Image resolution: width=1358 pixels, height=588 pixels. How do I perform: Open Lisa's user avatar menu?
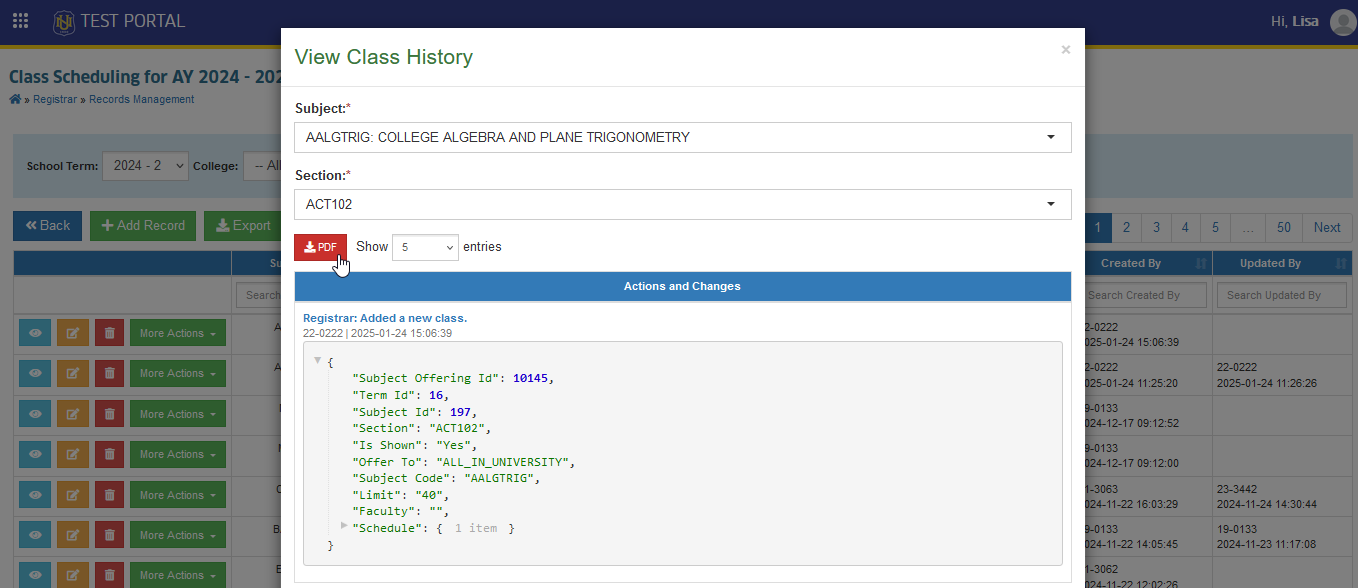click(x=1343, y=21)
